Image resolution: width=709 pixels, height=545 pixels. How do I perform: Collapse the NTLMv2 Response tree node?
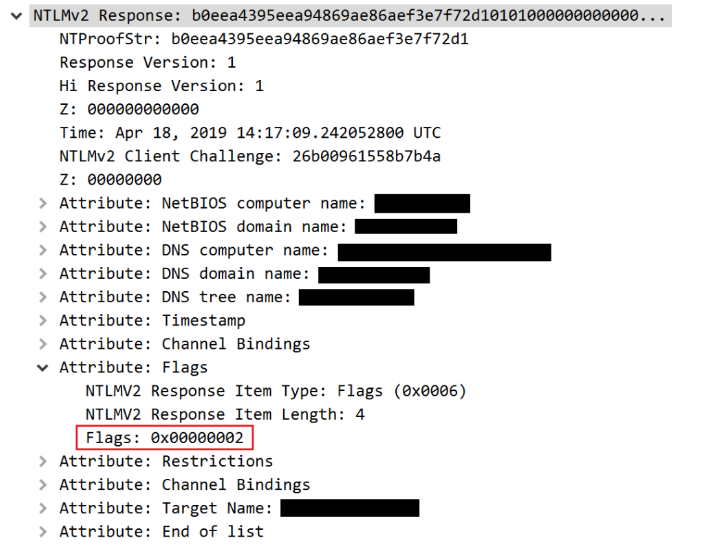pyautogui.click(x=17, y=17)
